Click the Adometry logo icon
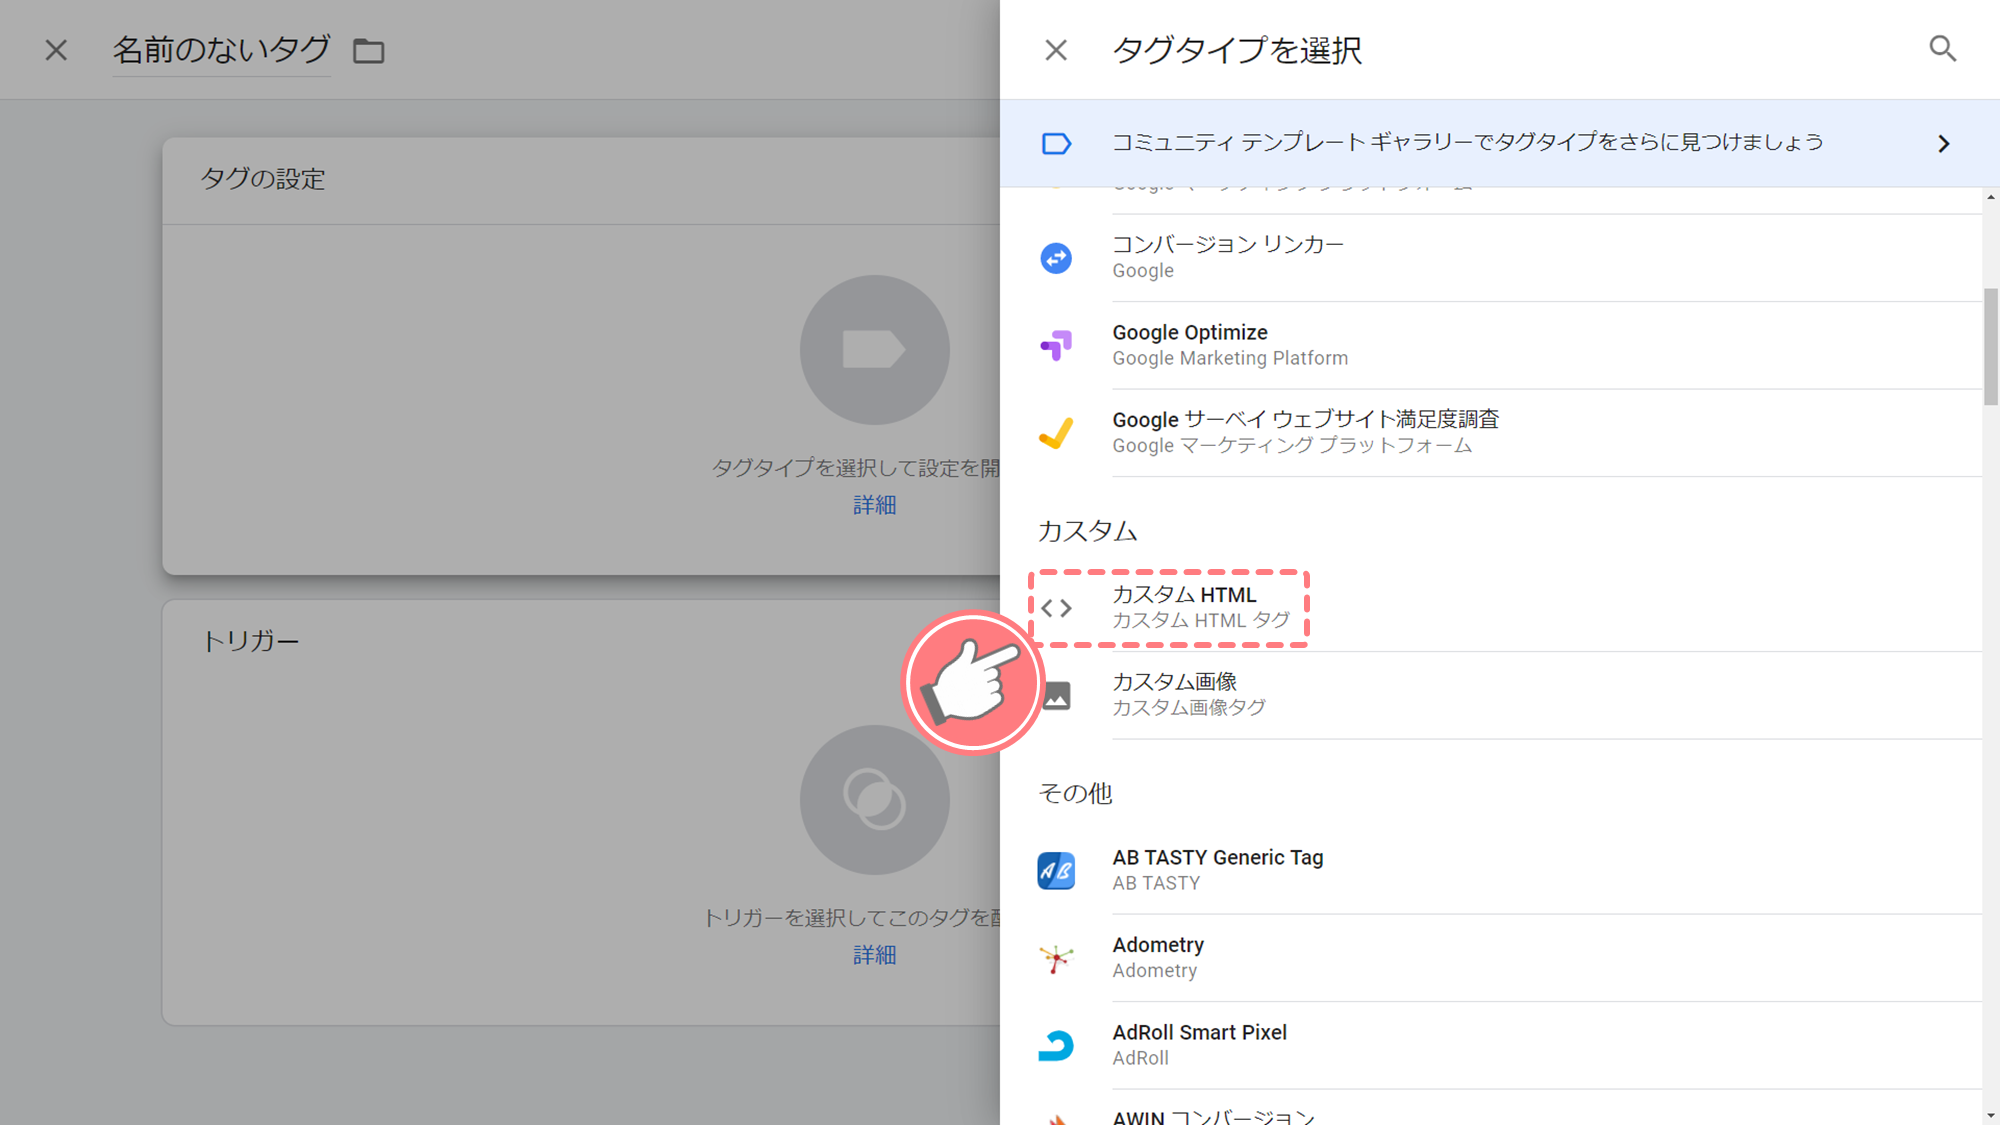Screen dimensions: 2000x1125 [1056, 958]
